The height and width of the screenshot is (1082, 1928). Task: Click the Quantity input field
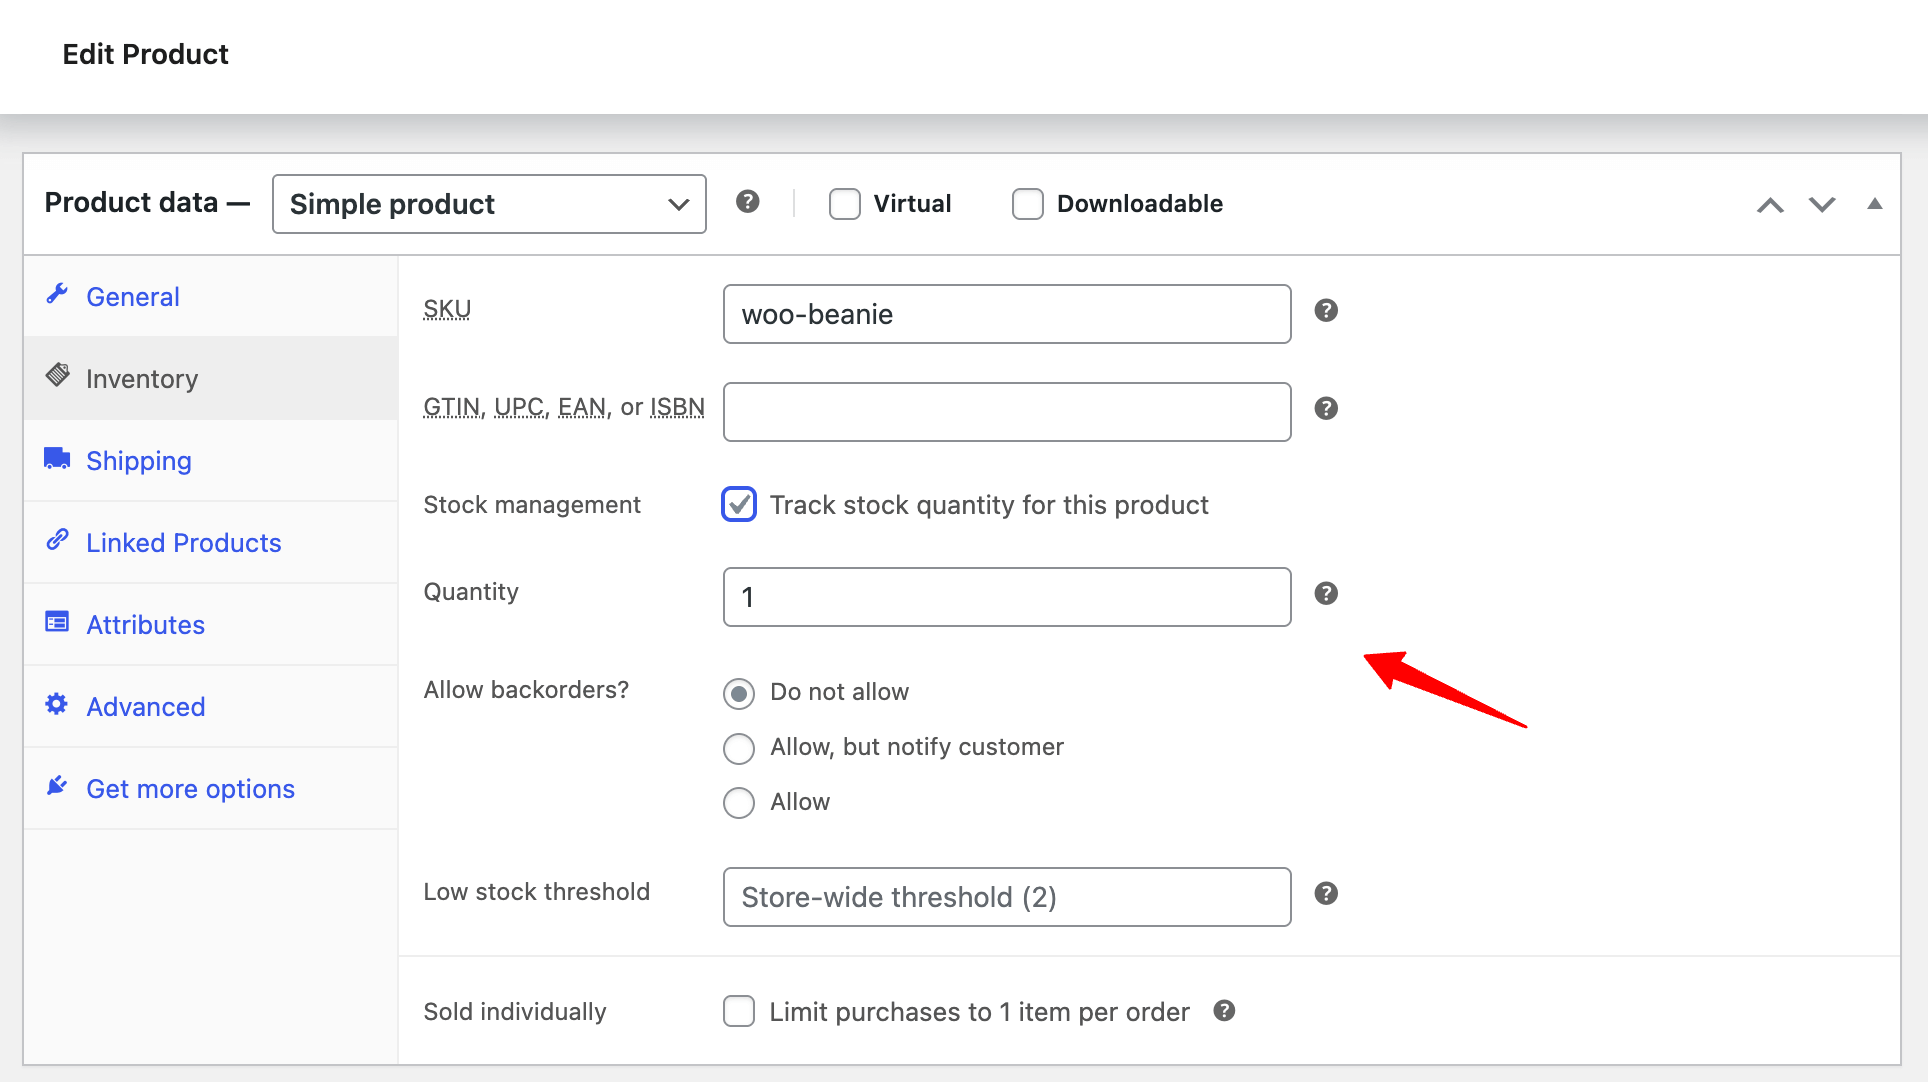coord(1007,597)
